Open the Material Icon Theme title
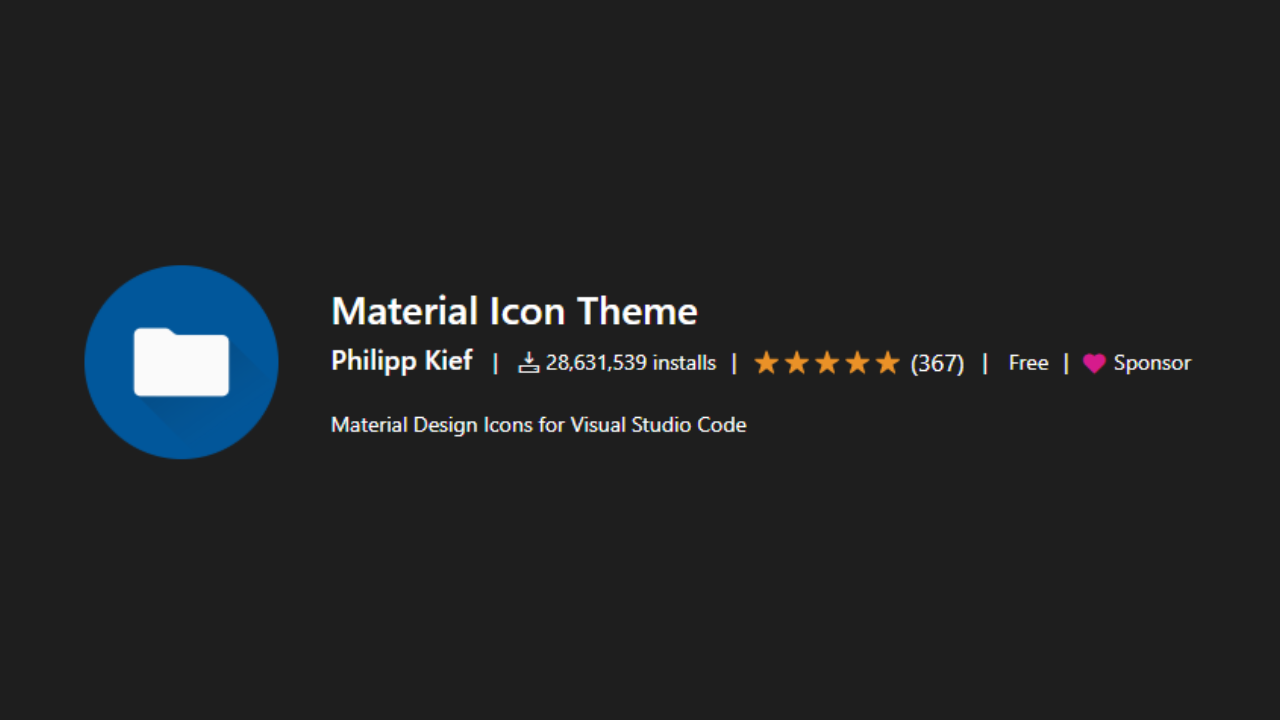The image size is (1280, 720). coord(514,311)
